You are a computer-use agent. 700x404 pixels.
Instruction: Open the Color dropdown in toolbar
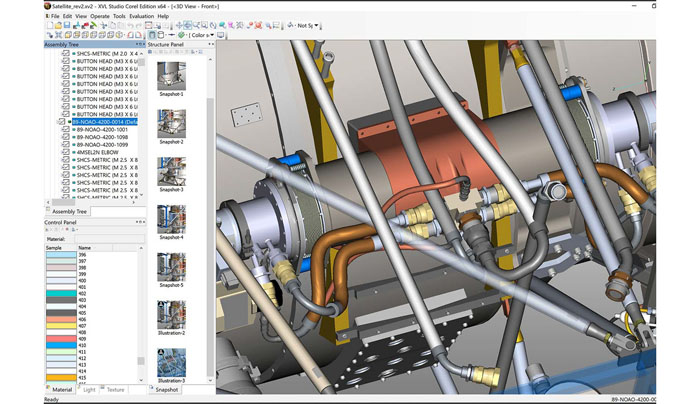(x=202, y=35)
